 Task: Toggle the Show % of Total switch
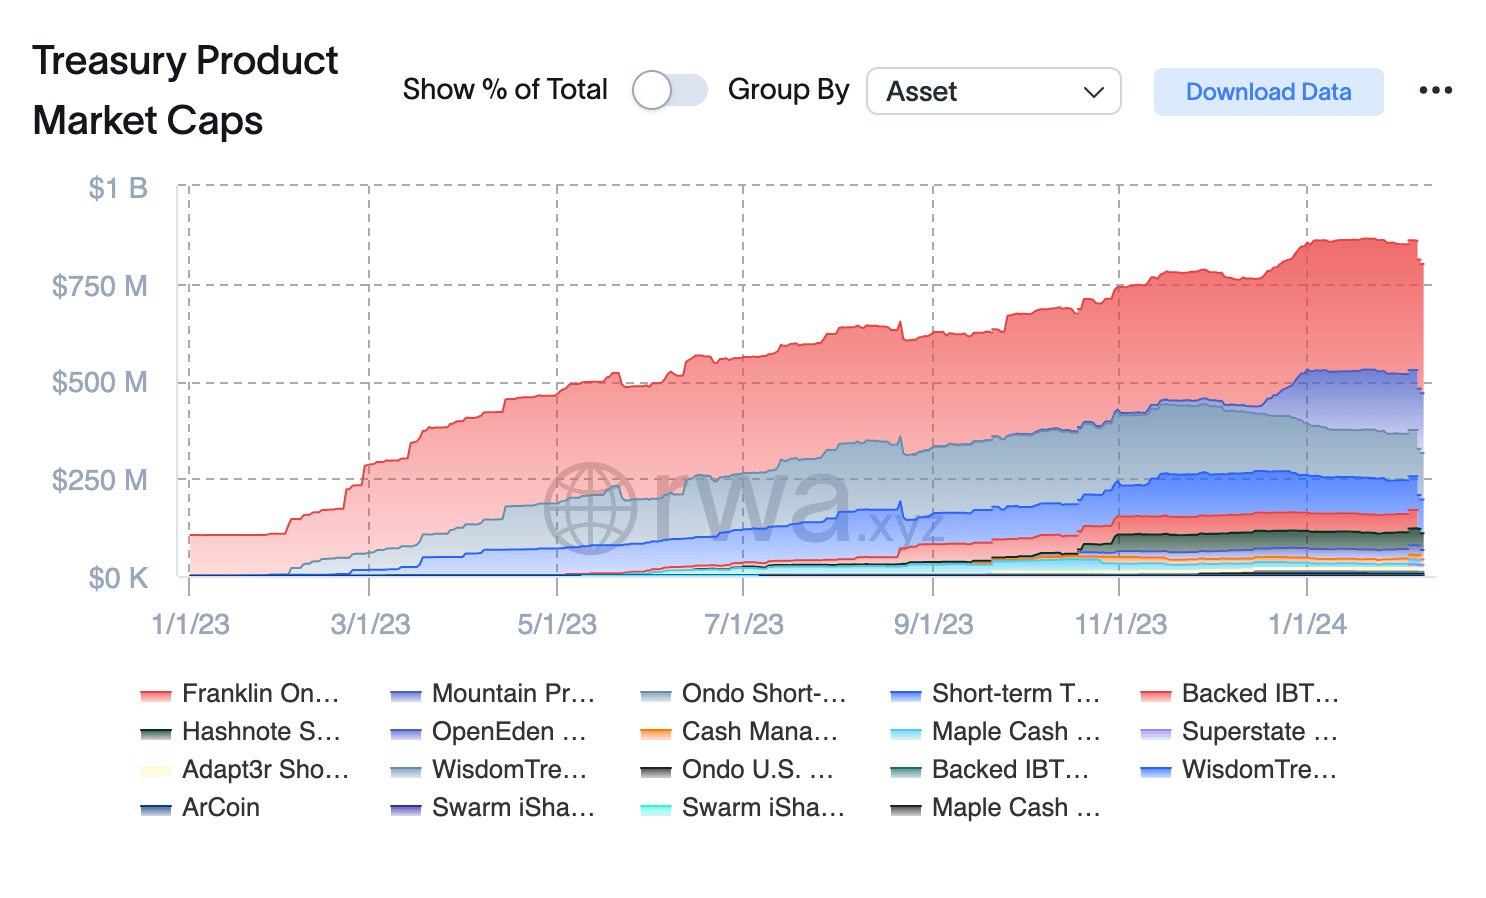[670, 90]
